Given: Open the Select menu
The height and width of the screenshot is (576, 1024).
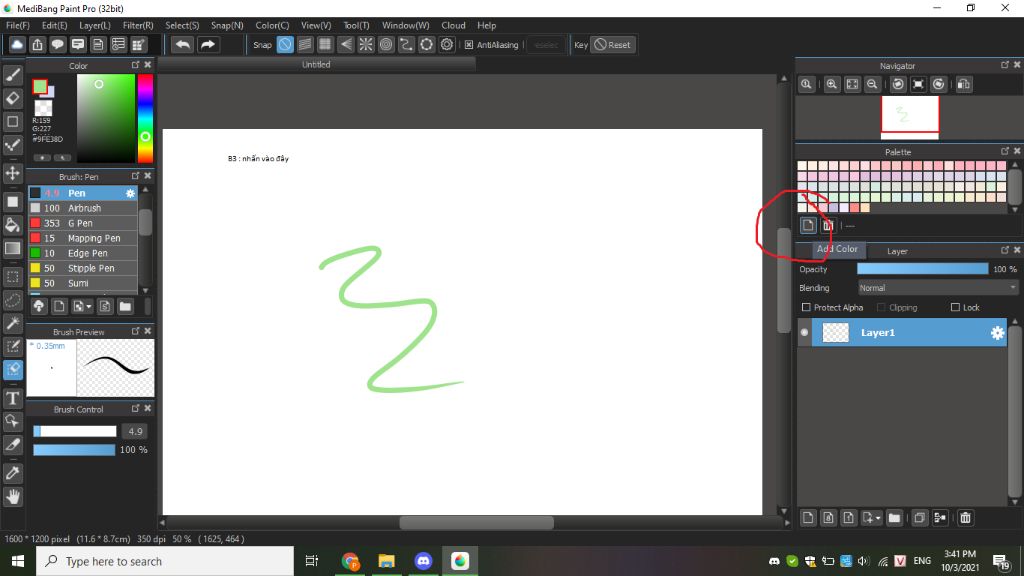Looking at the screenshot, I should [182, 25].
